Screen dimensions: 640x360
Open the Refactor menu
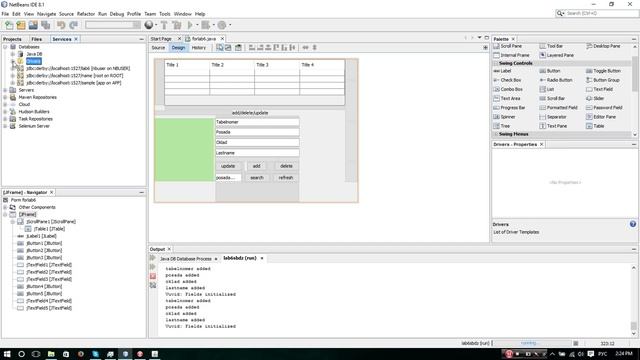point(86,14)
